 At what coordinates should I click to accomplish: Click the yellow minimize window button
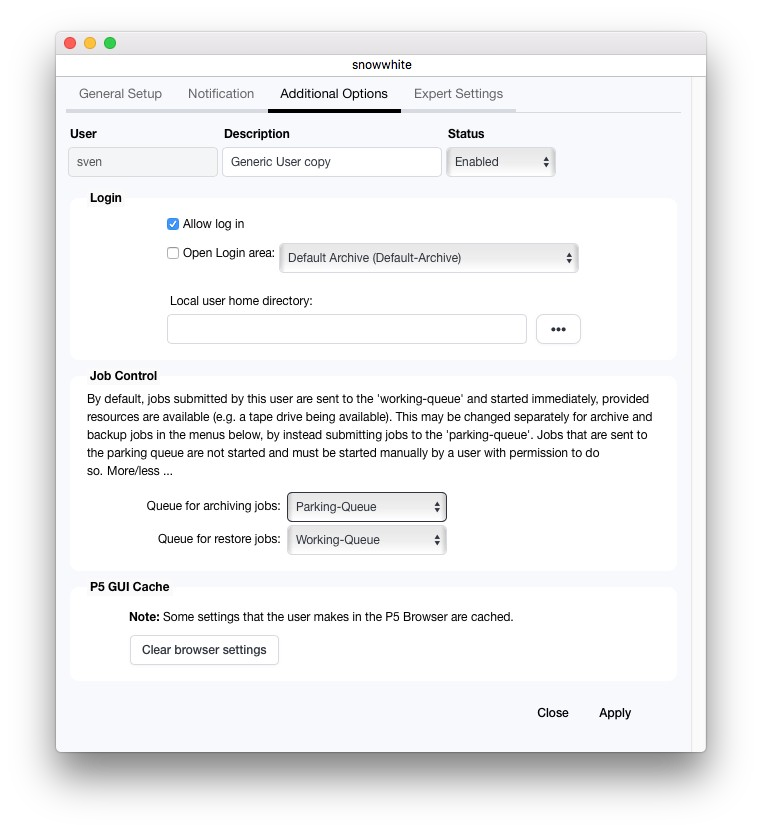[90, 43]
